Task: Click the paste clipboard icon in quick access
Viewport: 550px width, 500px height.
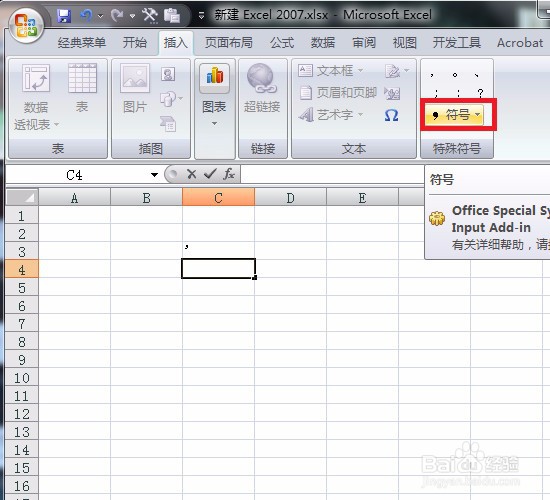Action: coord(172,15)
